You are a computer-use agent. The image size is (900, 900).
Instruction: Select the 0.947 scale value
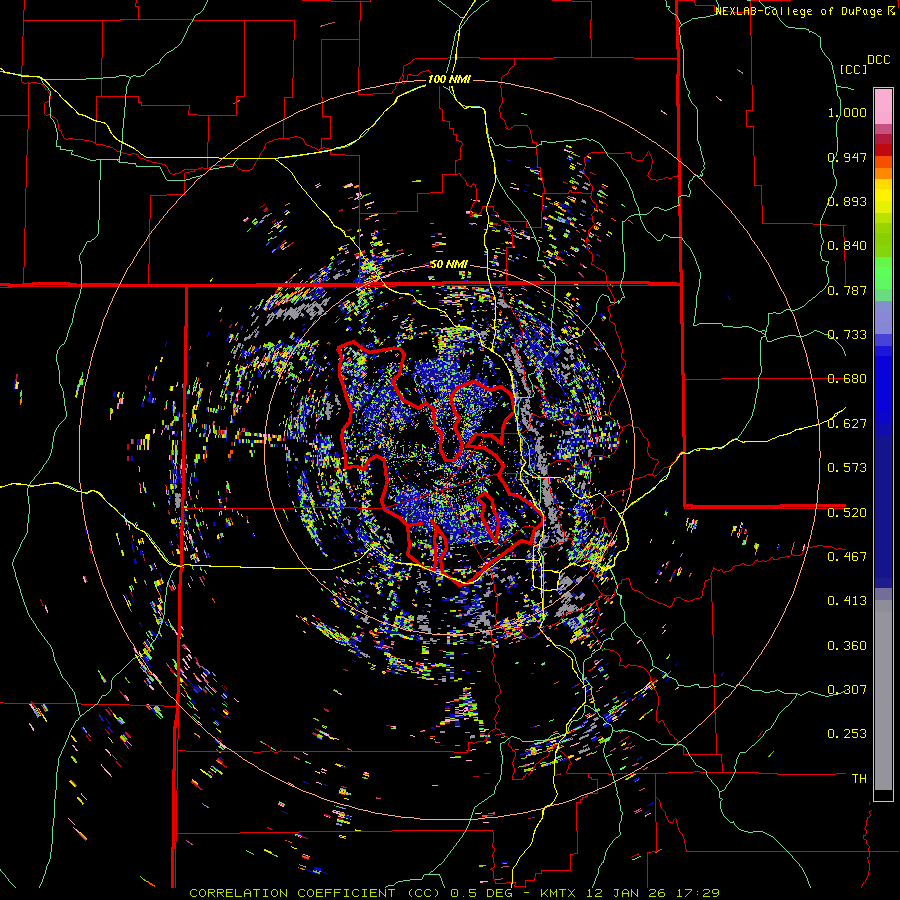click(847, 157)
